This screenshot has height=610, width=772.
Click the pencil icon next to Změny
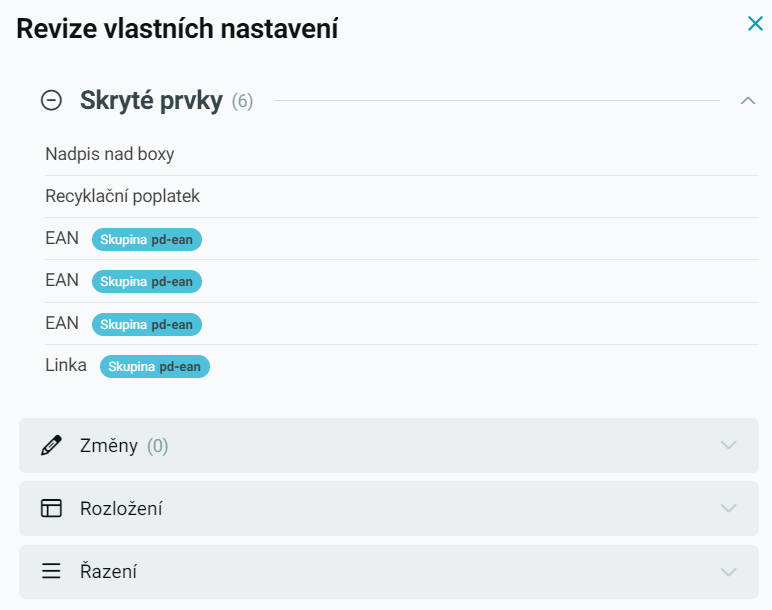point(51,446)
